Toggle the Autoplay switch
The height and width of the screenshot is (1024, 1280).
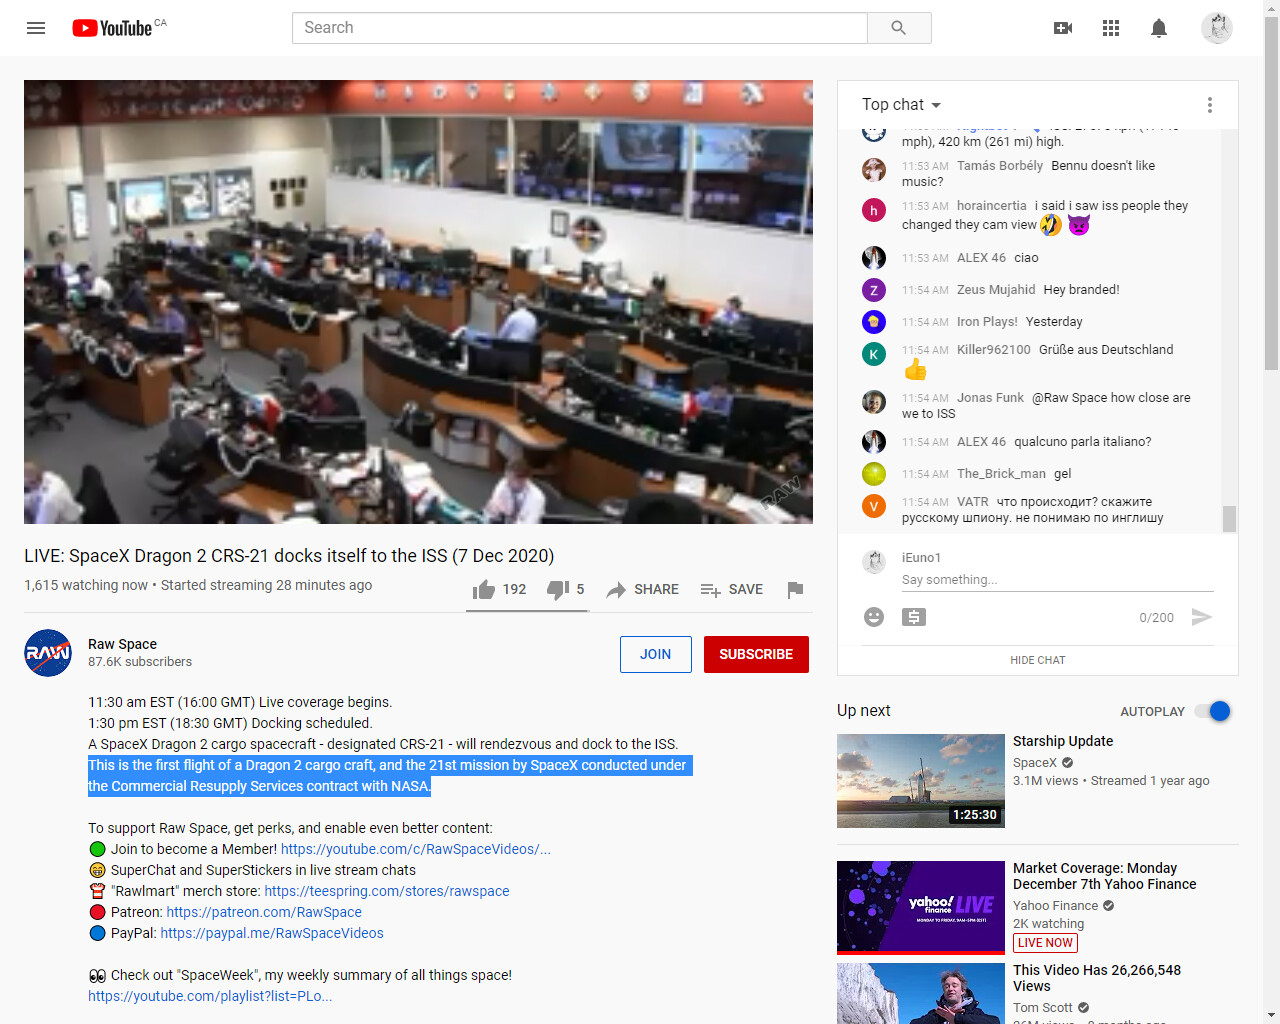click(x=1212, y=711)
